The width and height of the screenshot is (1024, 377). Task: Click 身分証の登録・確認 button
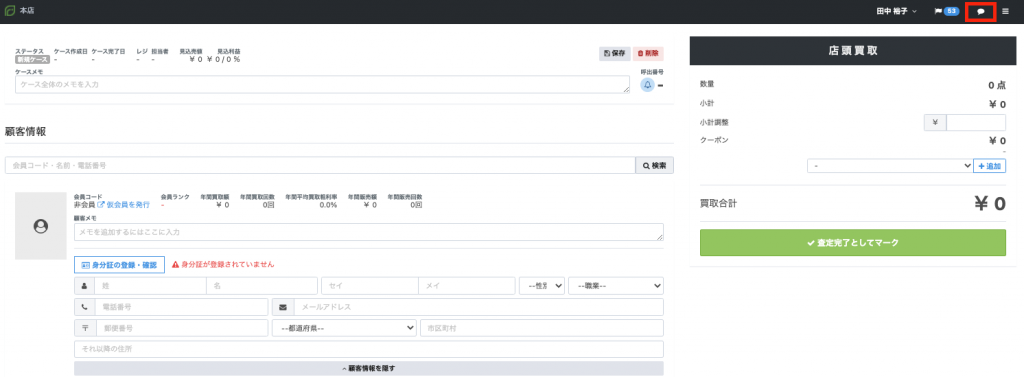[120, 265]
